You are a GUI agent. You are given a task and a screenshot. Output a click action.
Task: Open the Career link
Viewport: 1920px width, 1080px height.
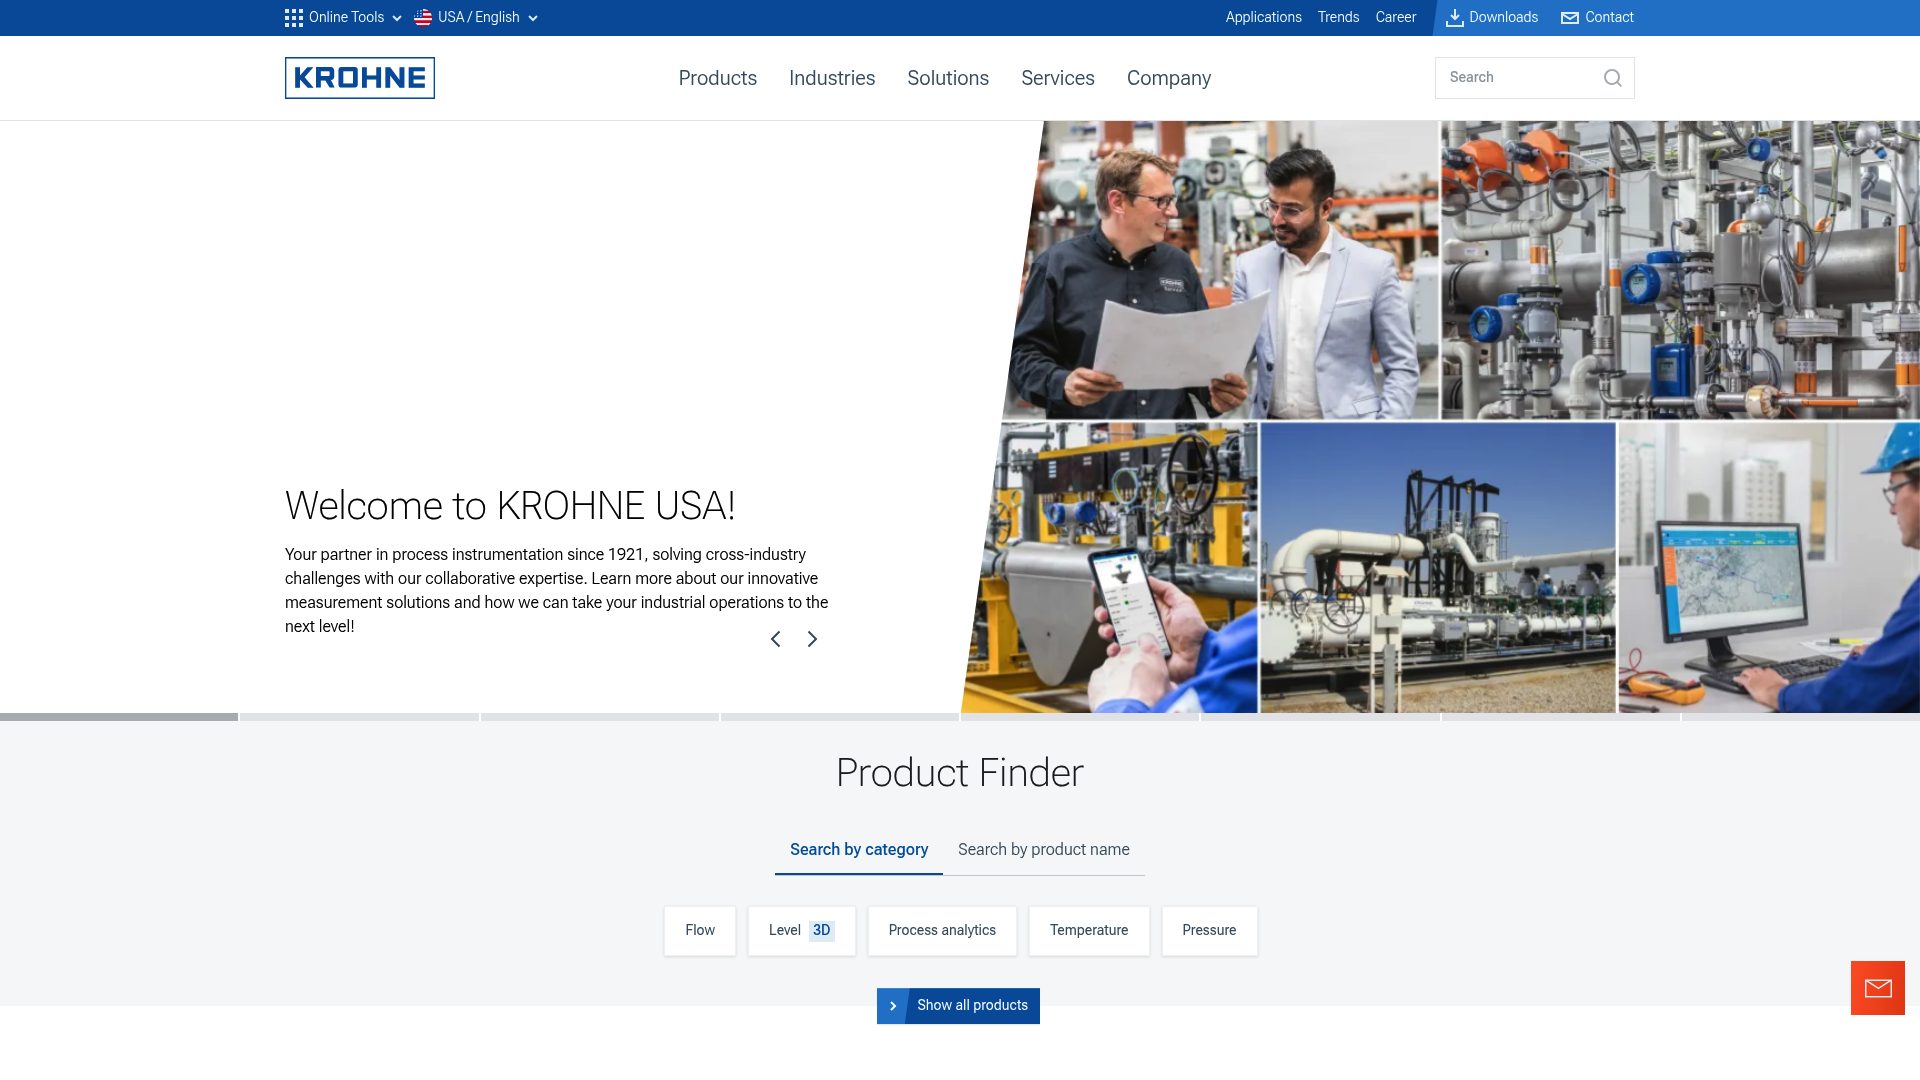click(x=1395, y=17)
